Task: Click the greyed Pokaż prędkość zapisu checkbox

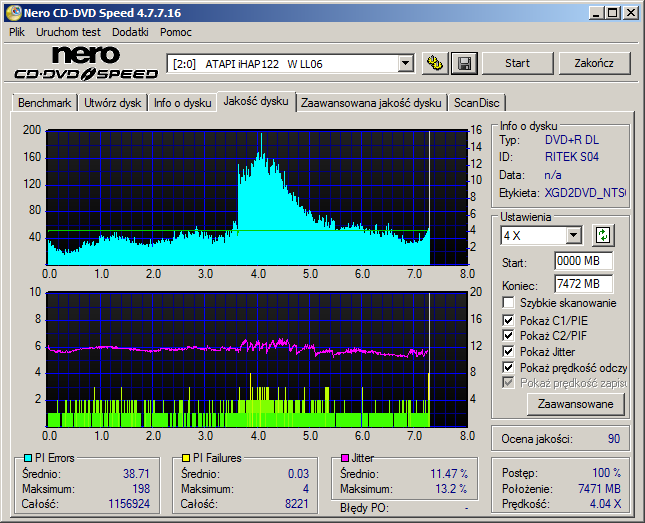Action: (x=508, y=383)
